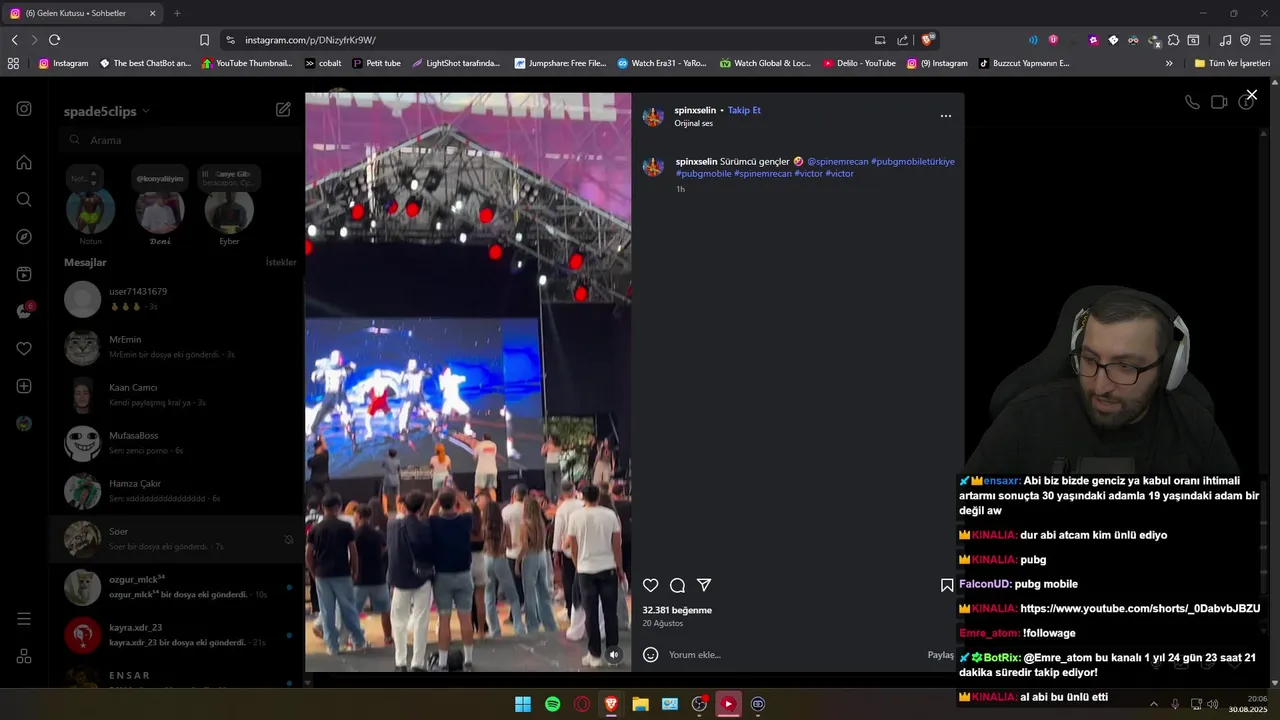Save the post with the bookmark icon
Screen dimensions: 1280x720
pos(947,585)
